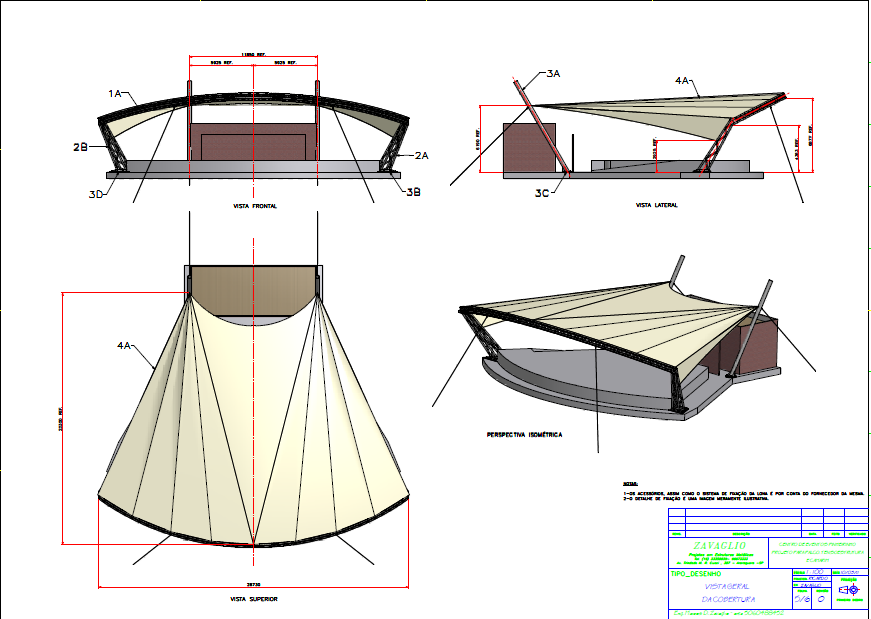Select the 4A callout in lateral view
Viewport: 871px width, 619px height.
683,79
